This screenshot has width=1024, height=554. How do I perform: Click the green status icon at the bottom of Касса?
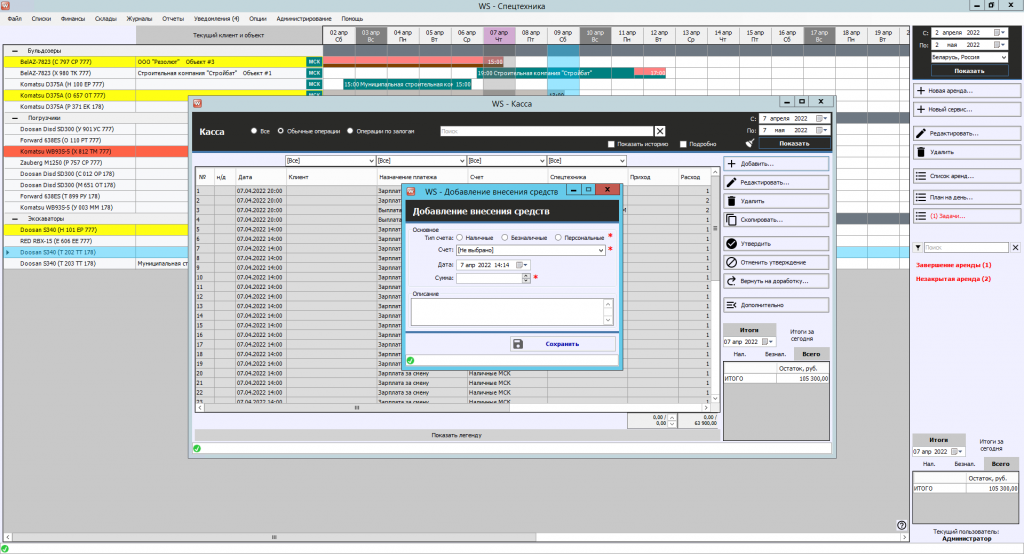tap(197, 448)
